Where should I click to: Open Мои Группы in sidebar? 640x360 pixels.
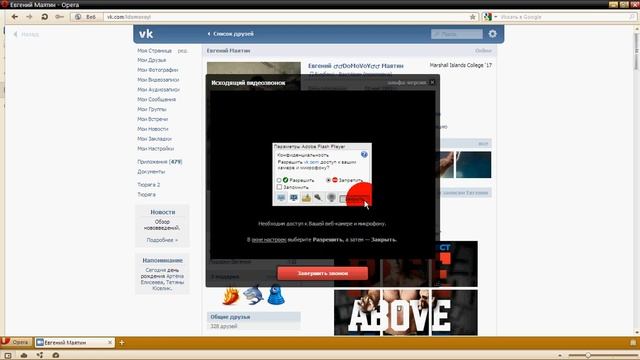click(152, 109)
